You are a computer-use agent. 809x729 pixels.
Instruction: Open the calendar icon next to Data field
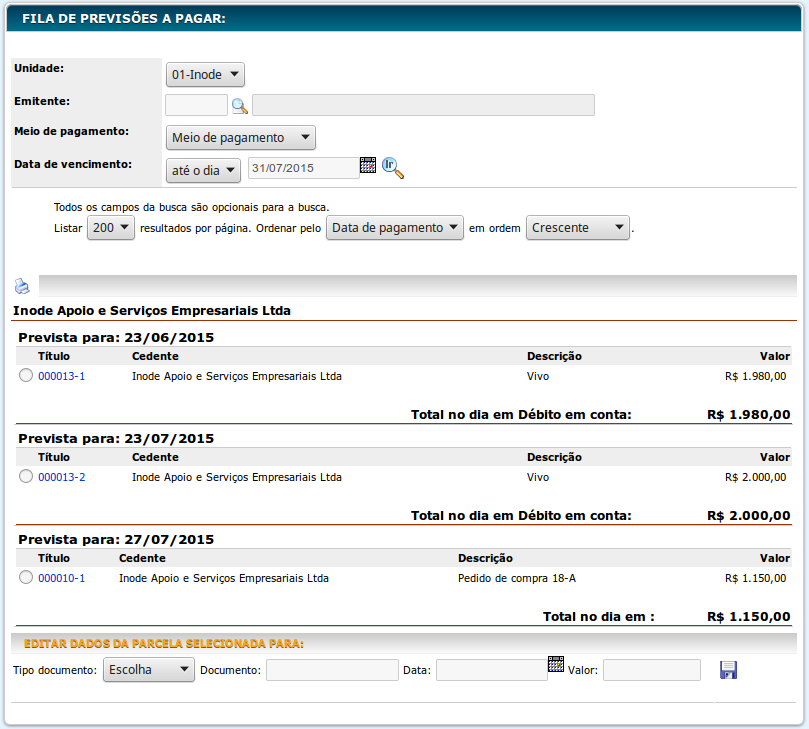(x=556, y=664)
